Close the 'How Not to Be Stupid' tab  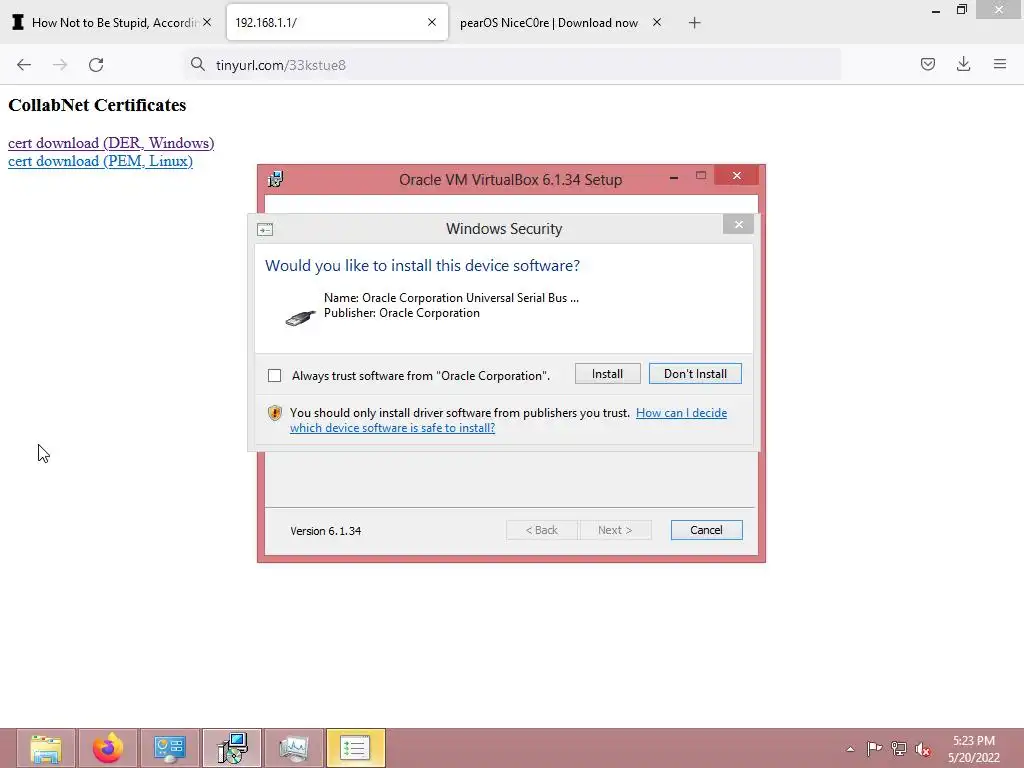[x=206, y=22]
